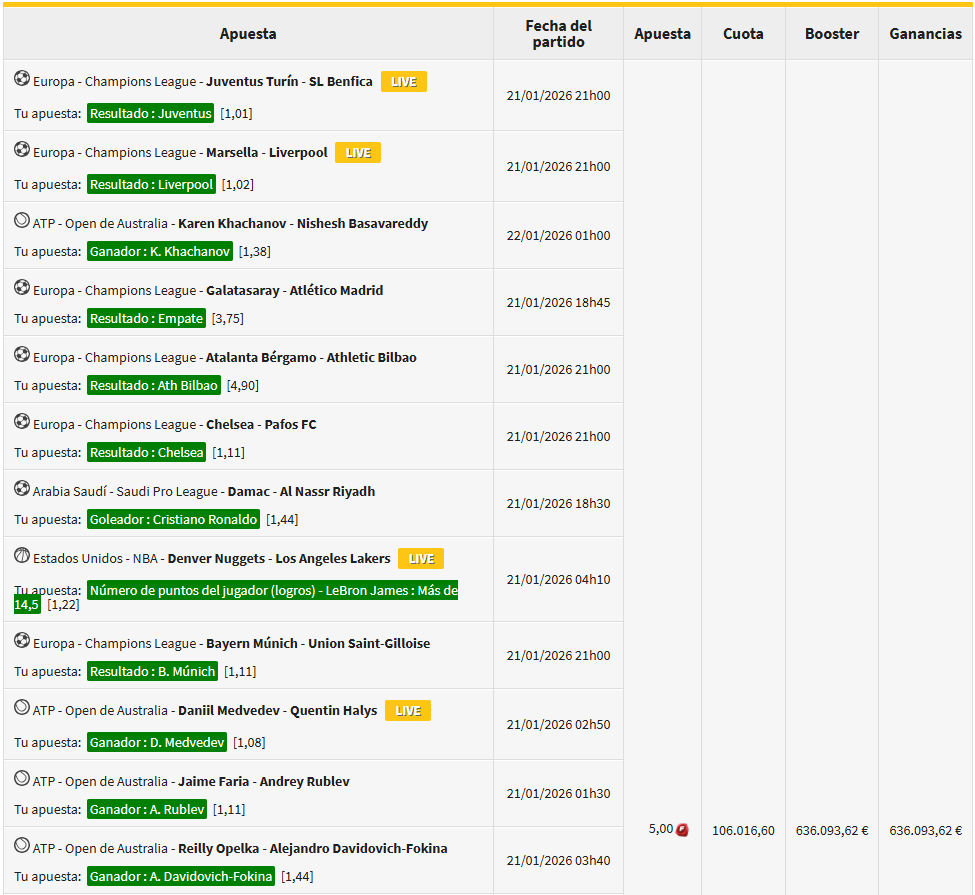Click the match title 'Reilly Opelka - Alejandro Davidovich-Fokina'

312,848
